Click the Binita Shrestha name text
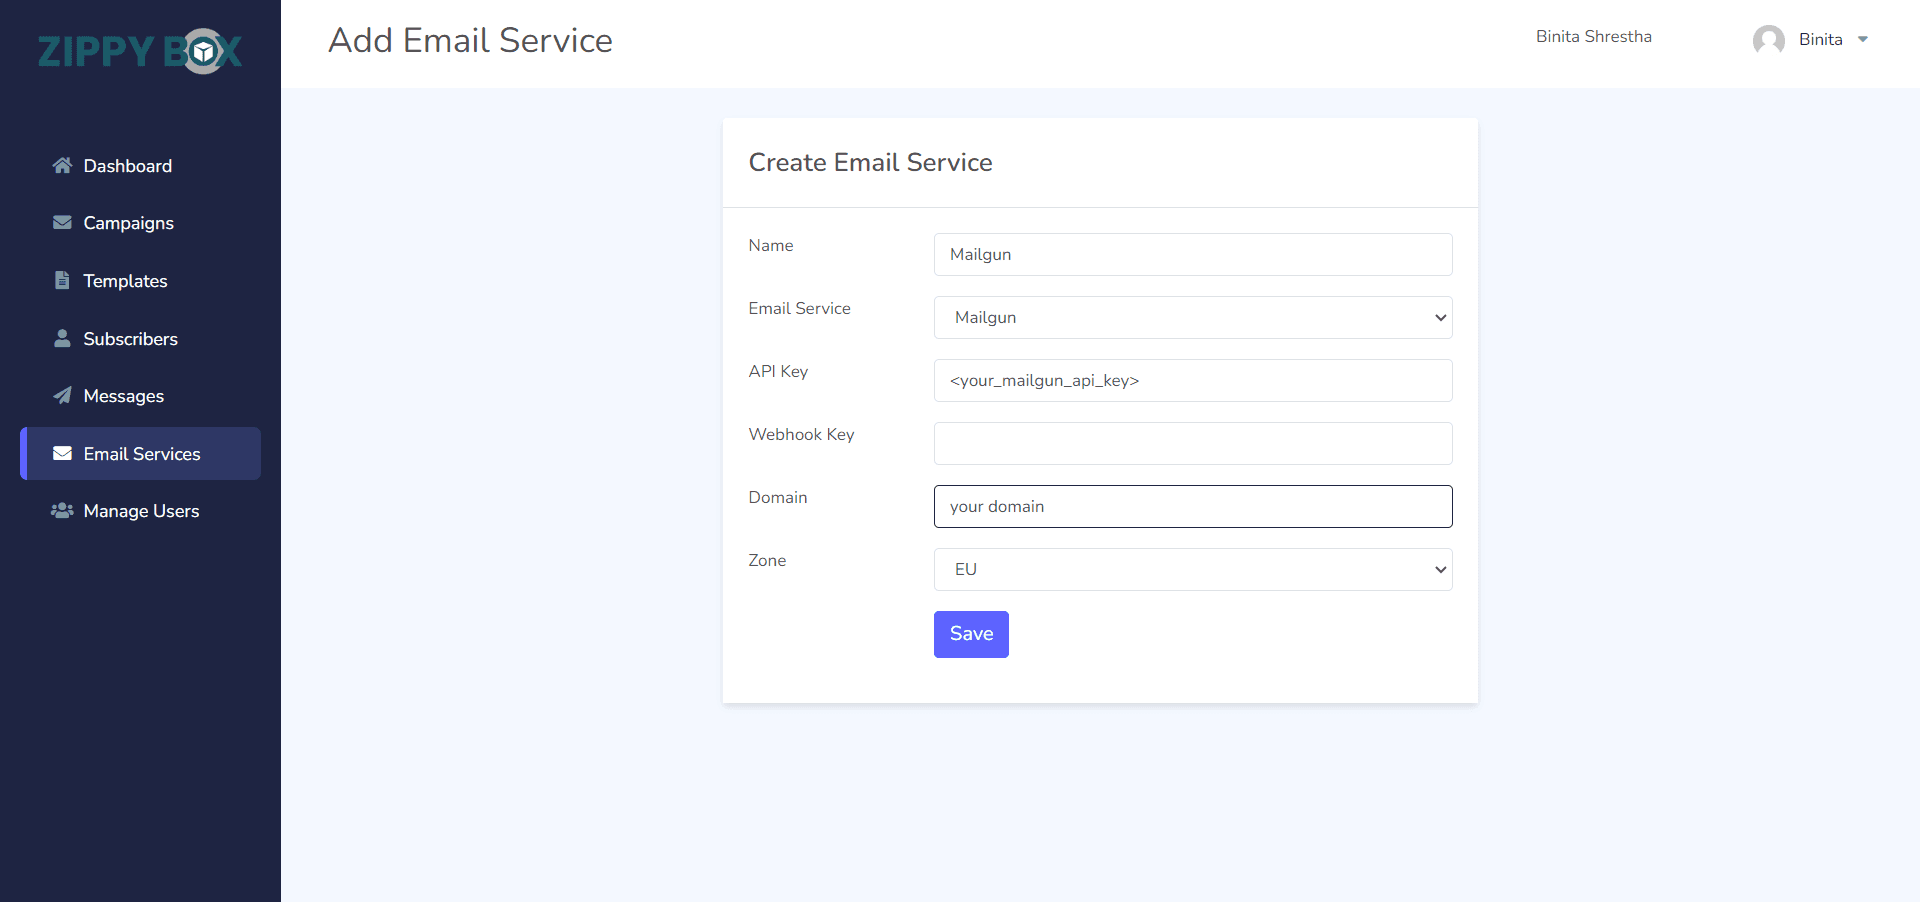 pos(1594,37)
